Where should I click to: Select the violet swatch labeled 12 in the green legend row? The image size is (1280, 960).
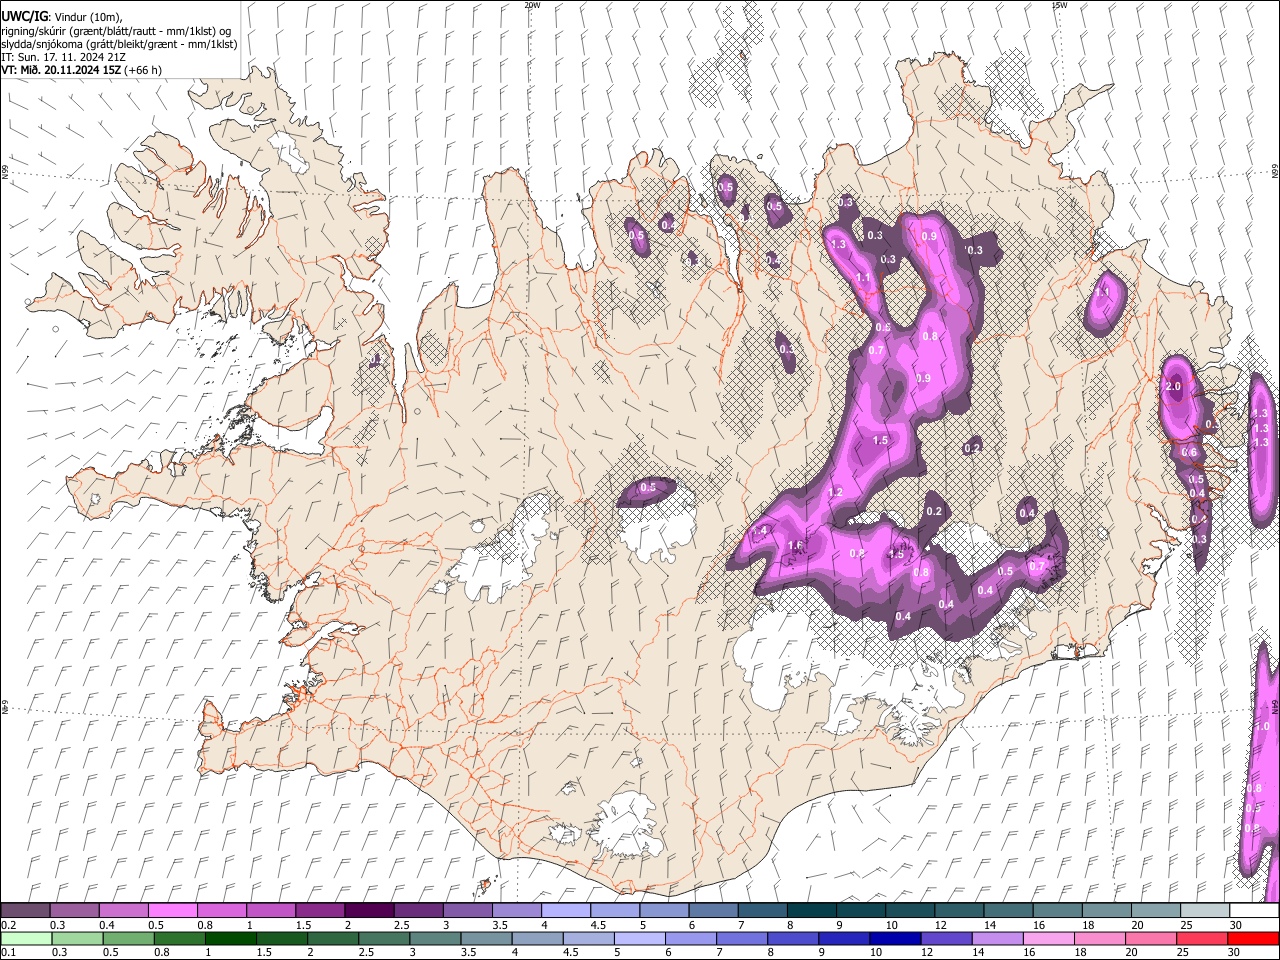click(x=946, y=939)
